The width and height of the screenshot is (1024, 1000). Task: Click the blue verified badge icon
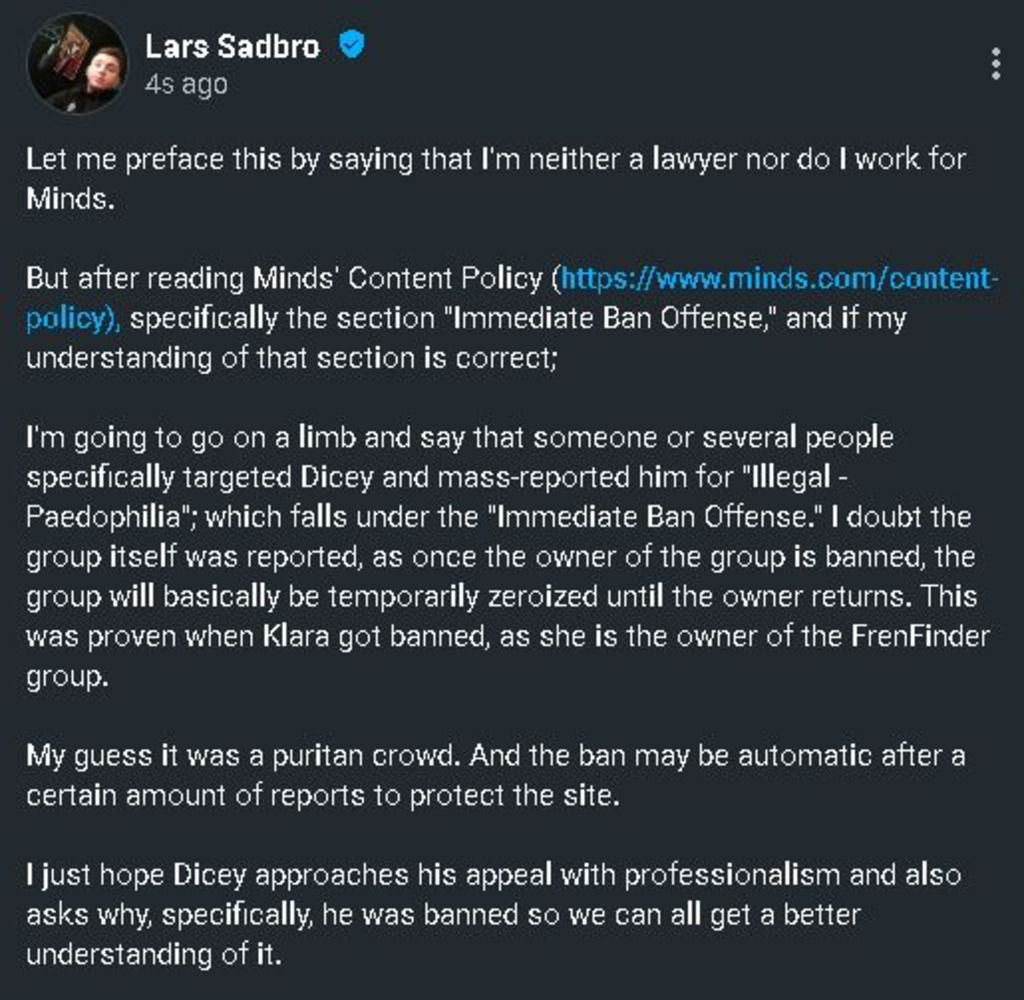click(351, 45)
